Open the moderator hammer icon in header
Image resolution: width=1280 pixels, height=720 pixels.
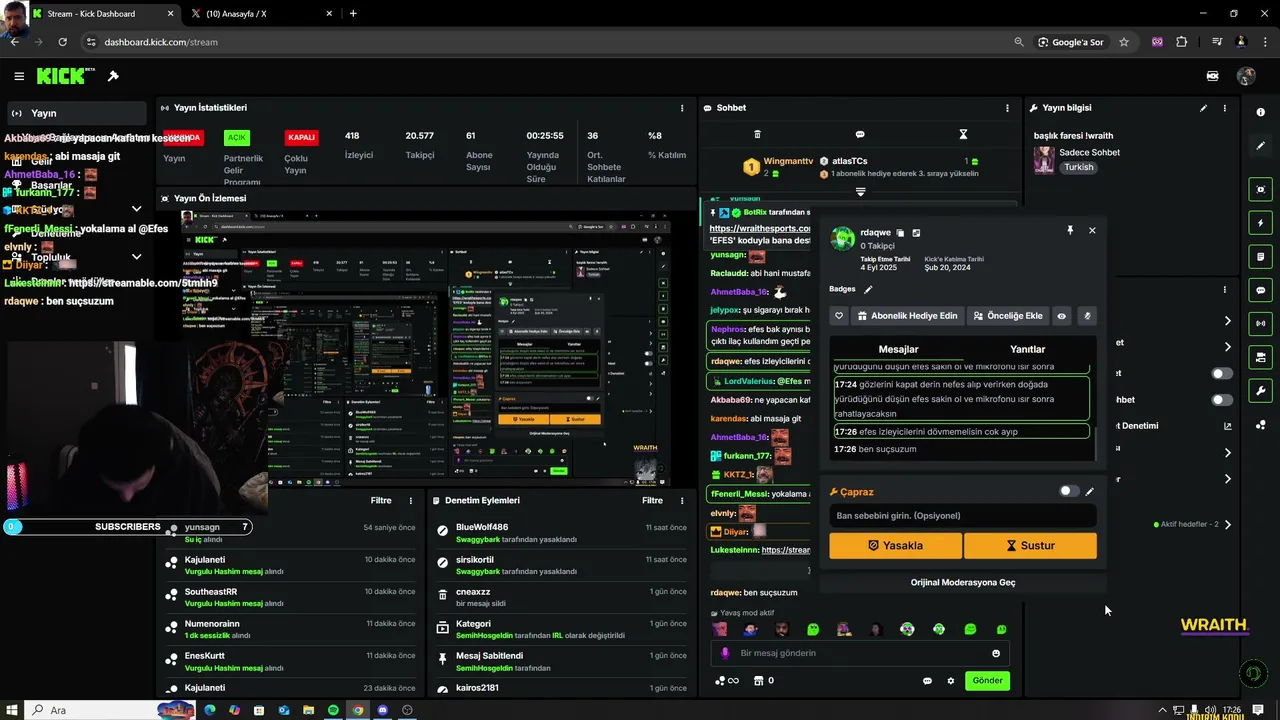(113, 76)
